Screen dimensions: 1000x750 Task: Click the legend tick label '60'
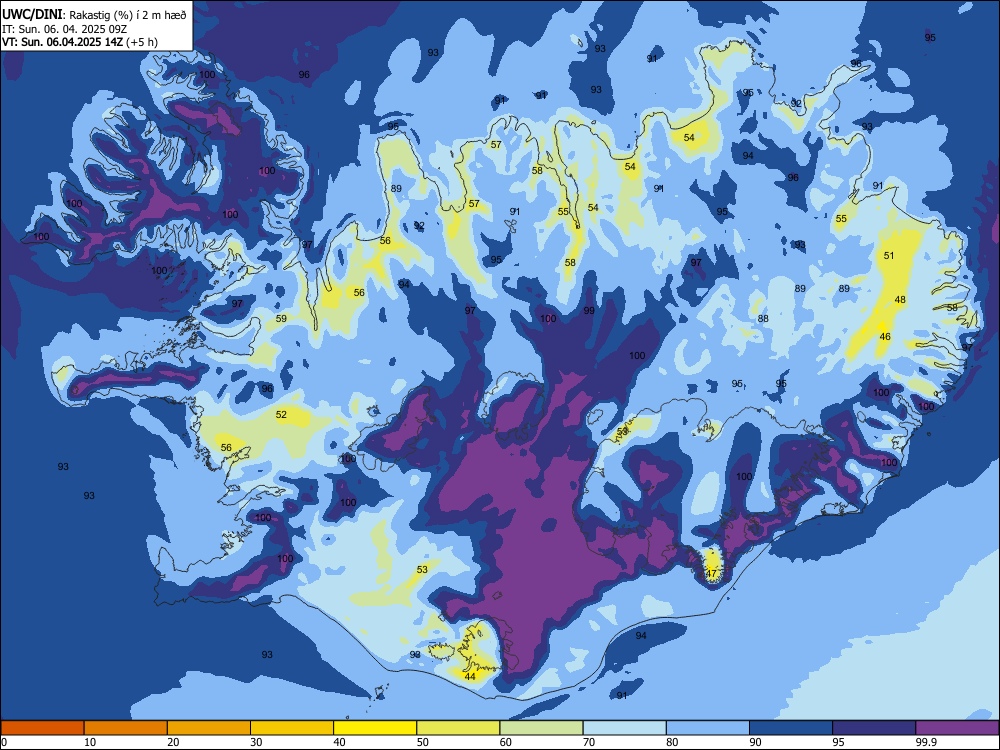click(506, 742)
